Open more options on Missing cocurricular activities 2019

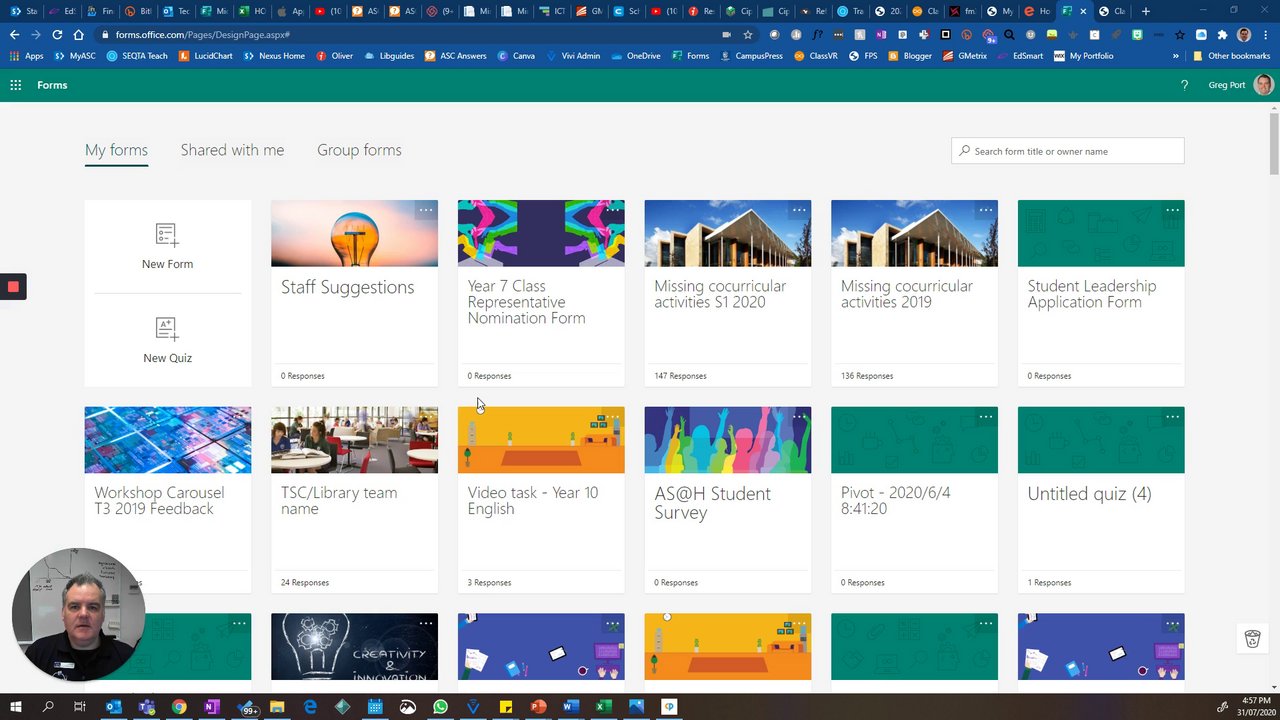(986, 210)
